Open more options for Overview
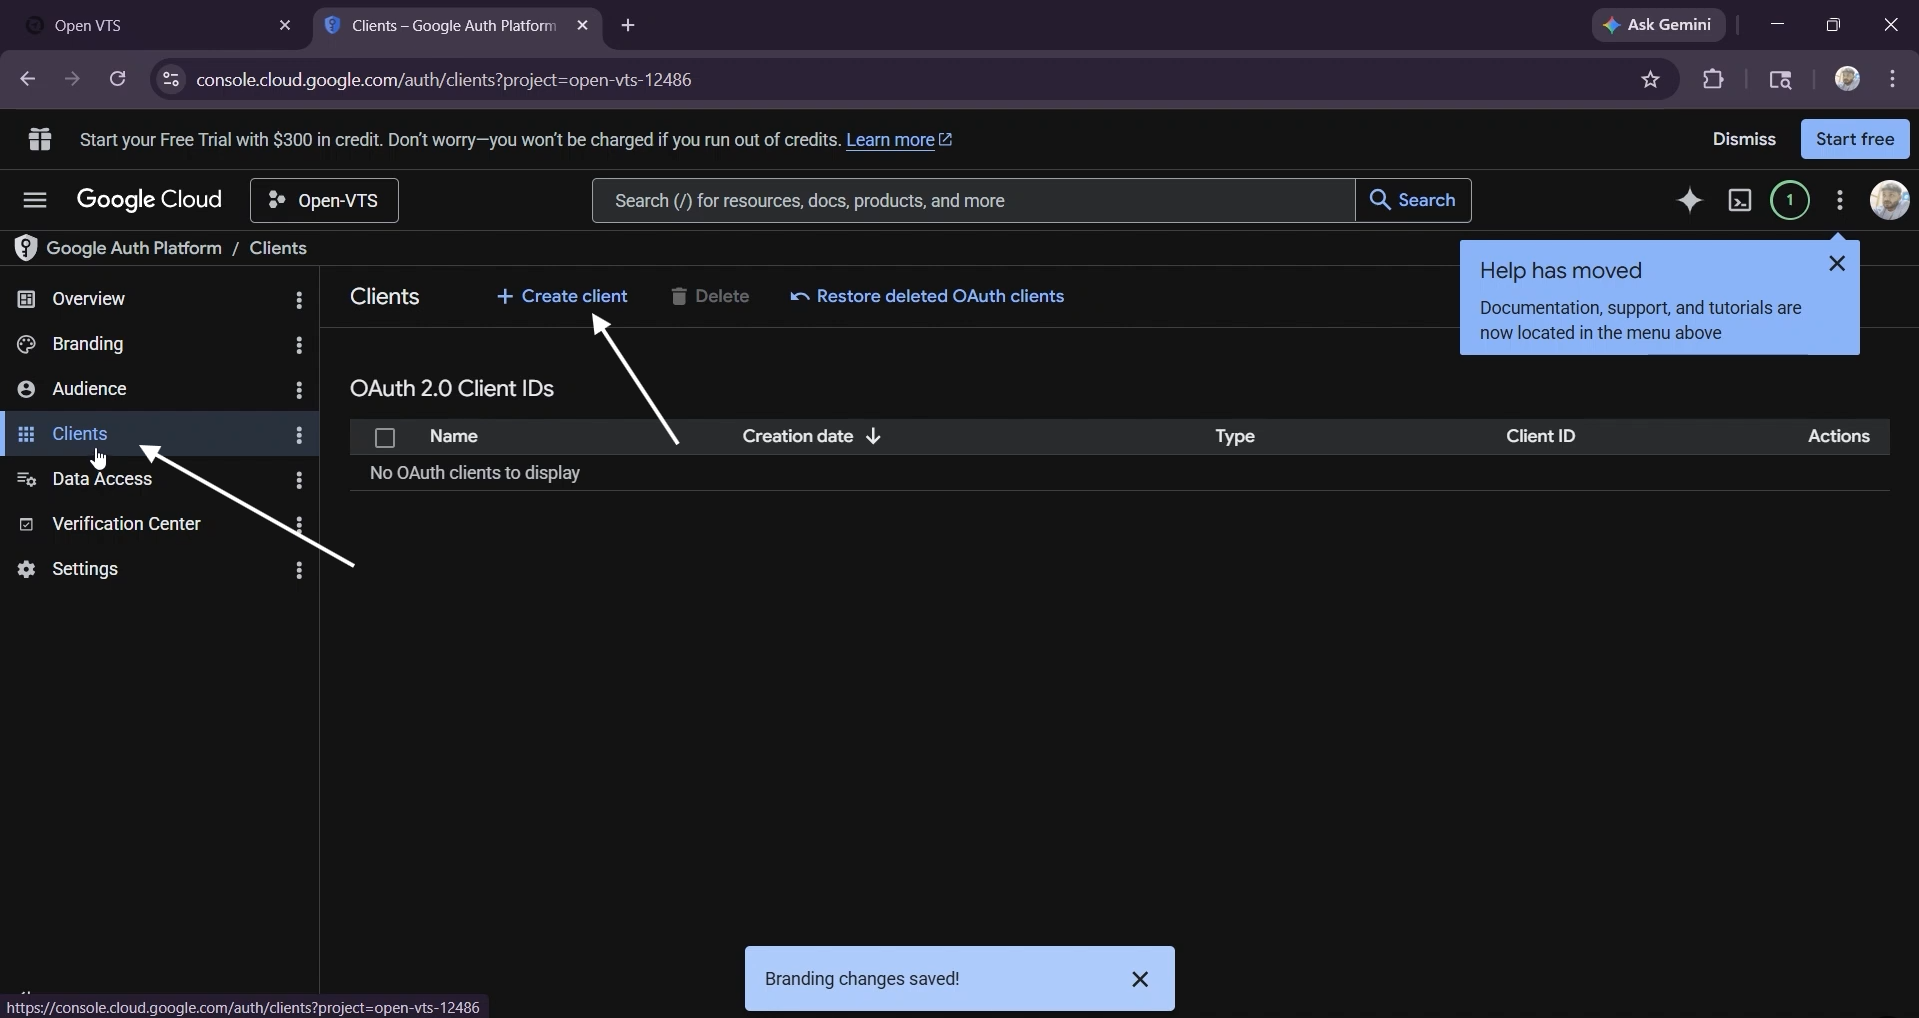 [299, 300]
